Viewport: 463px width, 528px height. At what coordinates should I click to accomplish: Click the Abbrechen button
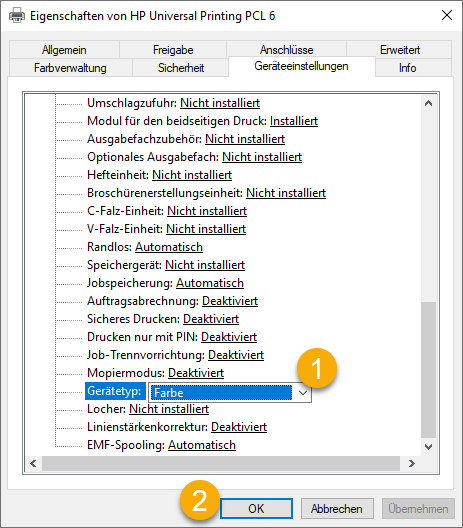point(337,508)
